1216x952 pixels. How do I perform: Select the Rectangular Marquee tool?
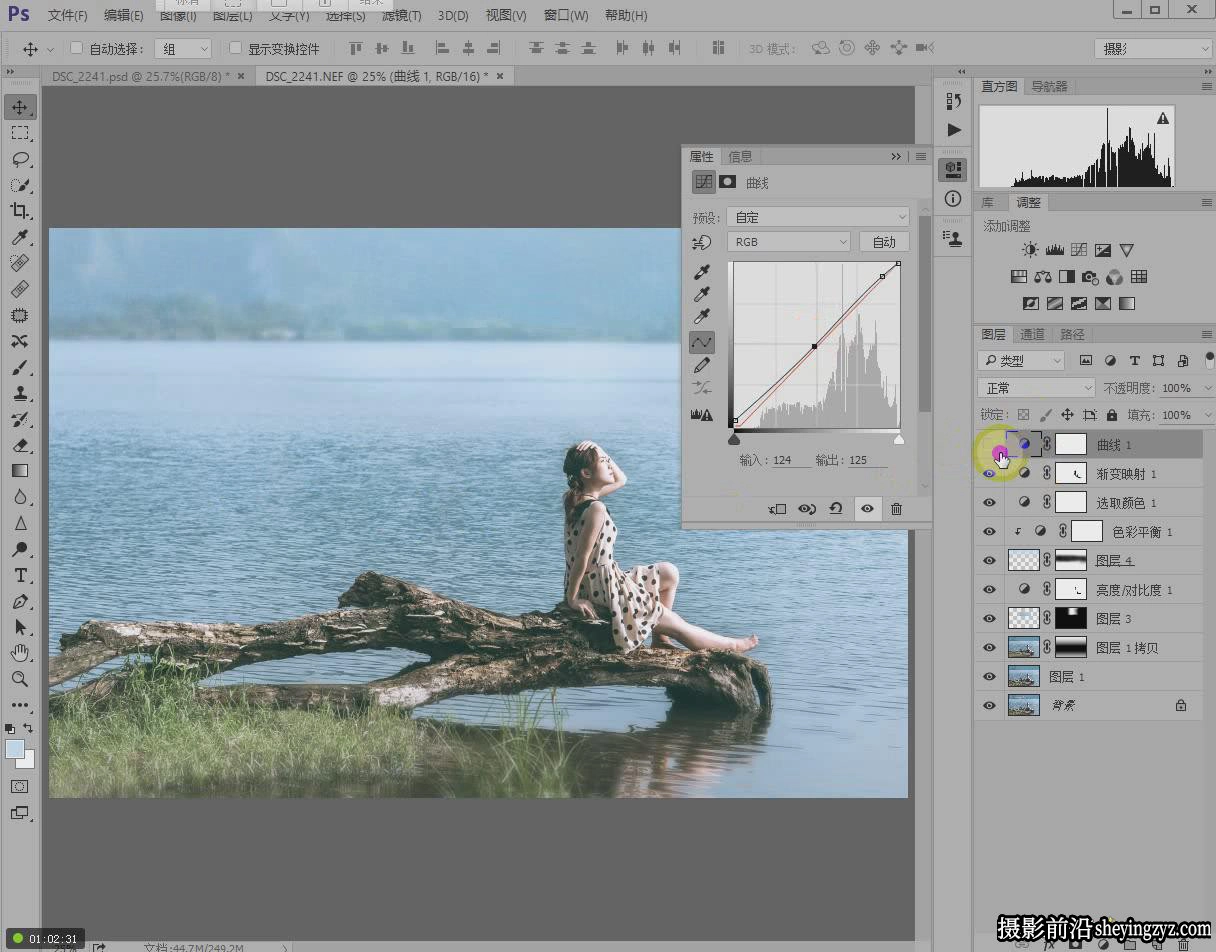20,133
